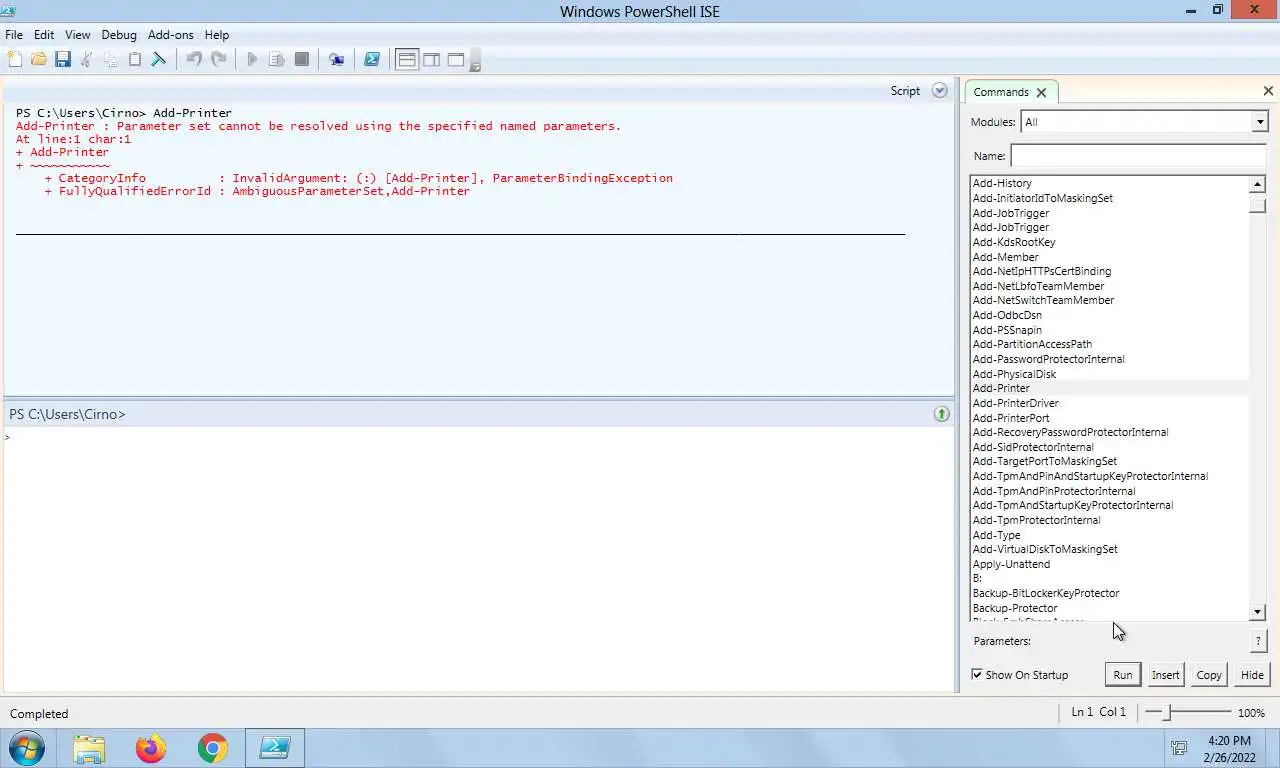1280x768 pixels.
Task: Open File Explorer from the taskbar
Action: pos(89,748)
